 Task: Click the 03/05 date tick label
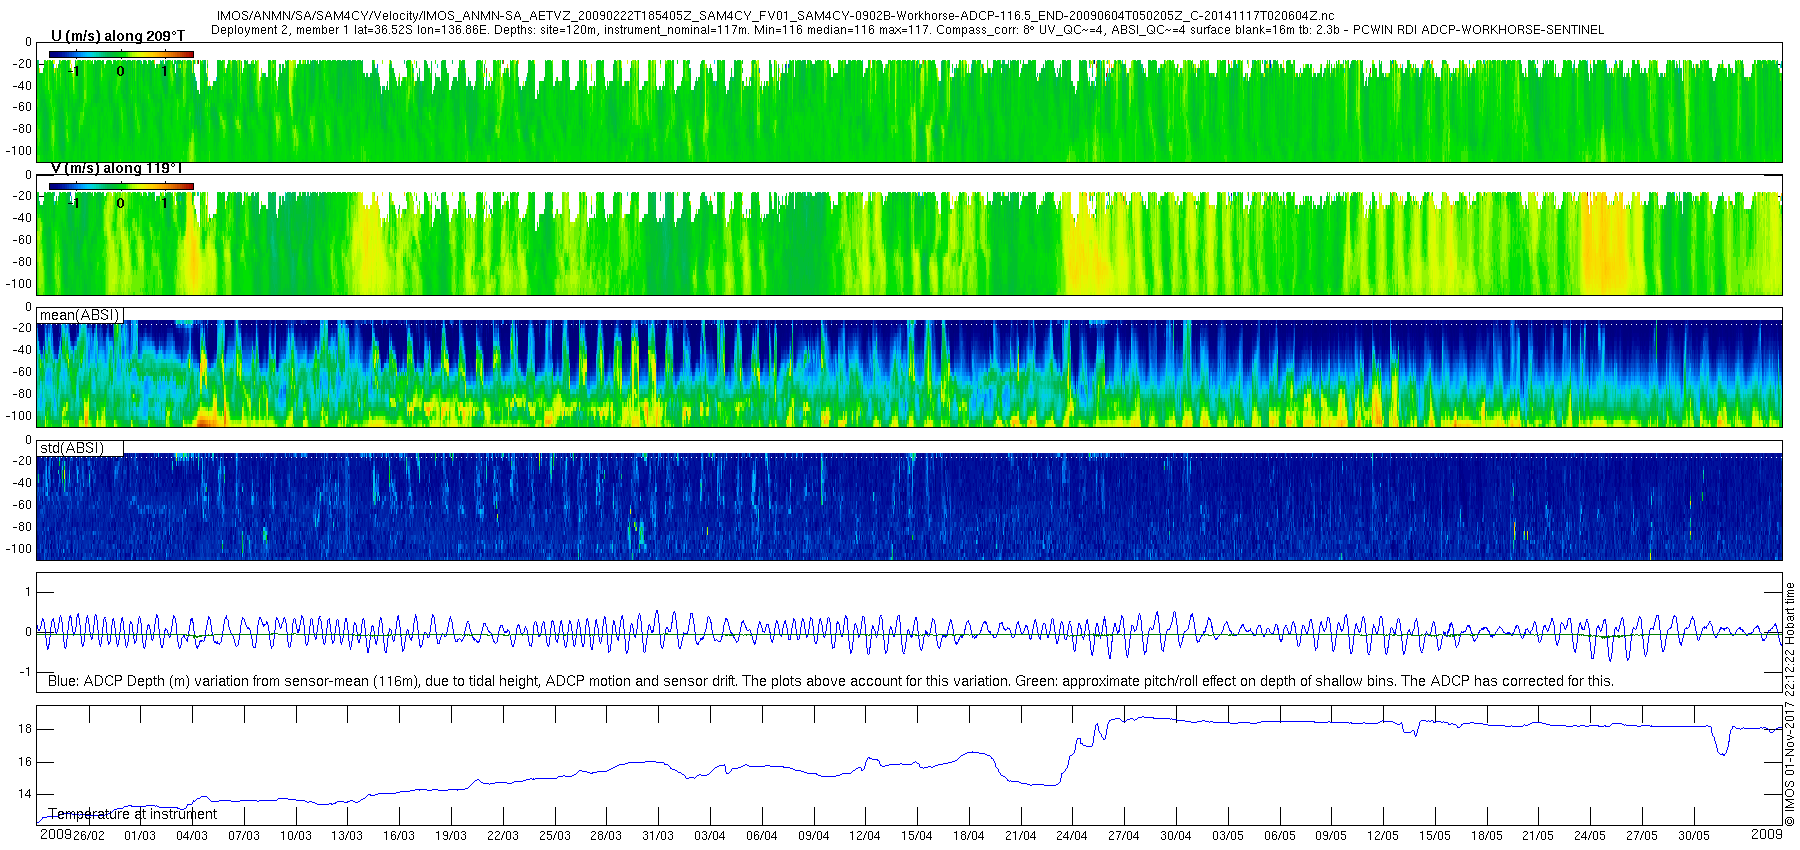(x=1228, y=836)
